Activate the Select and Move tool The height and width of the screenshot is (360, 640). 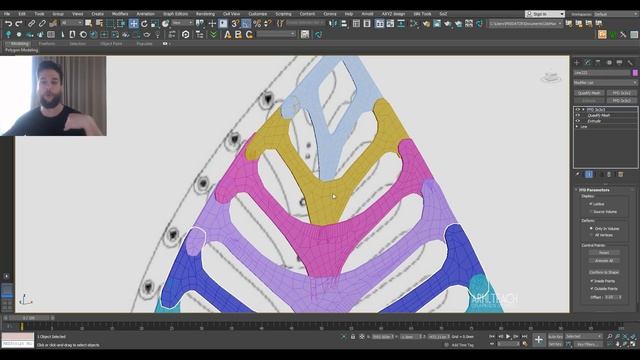pos(133,24)
